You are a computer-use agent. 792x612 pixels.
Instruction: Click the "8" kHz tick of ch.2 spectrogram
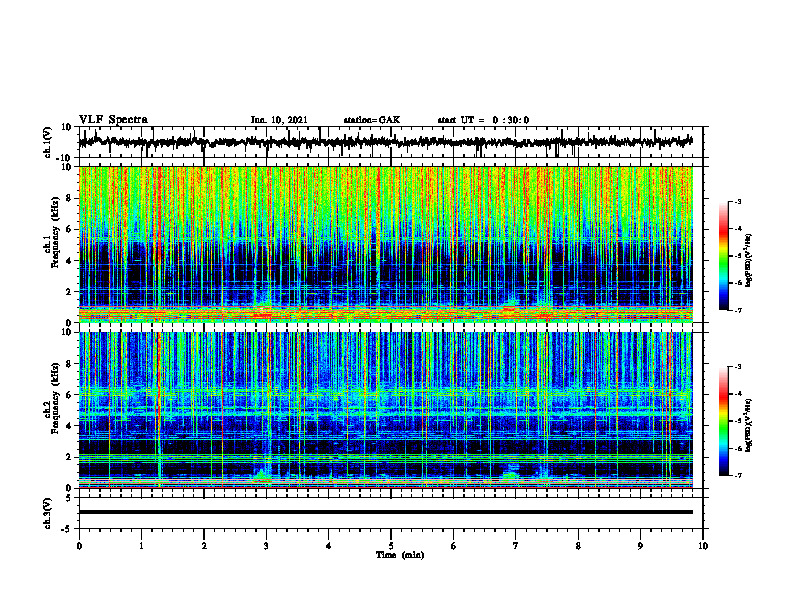pos(70,364)
